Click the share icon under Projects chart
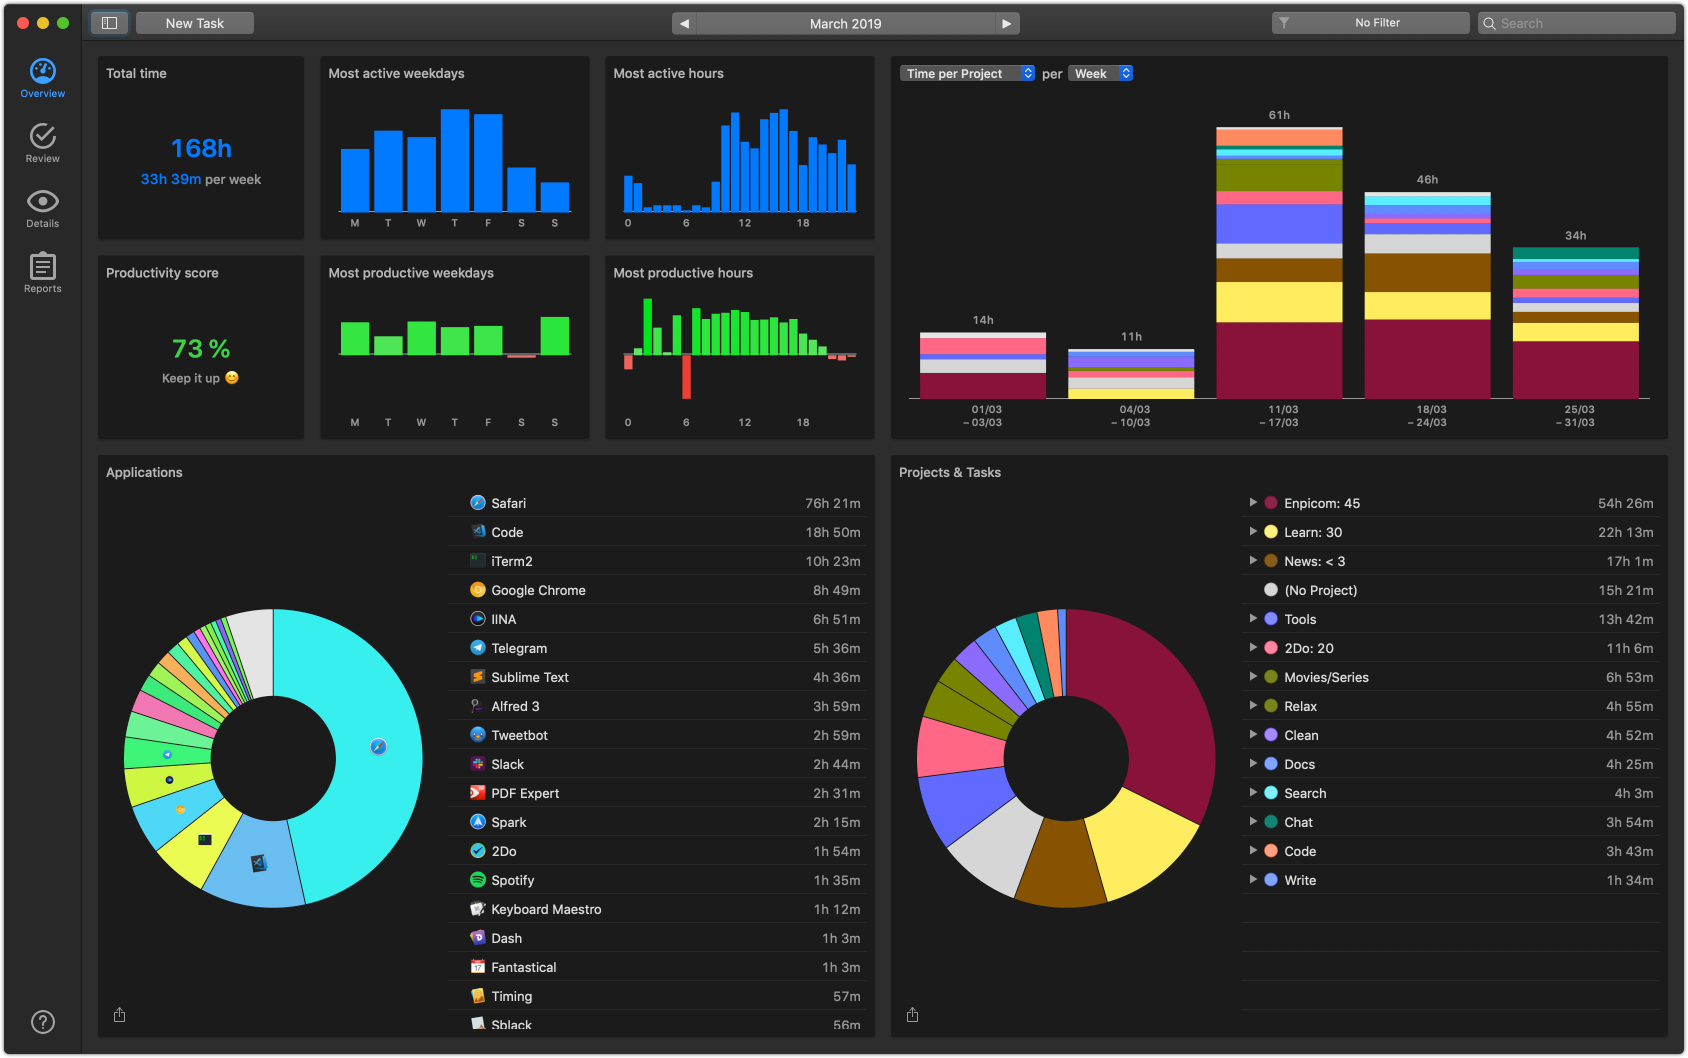1688x1058 pixels. 912,1015
